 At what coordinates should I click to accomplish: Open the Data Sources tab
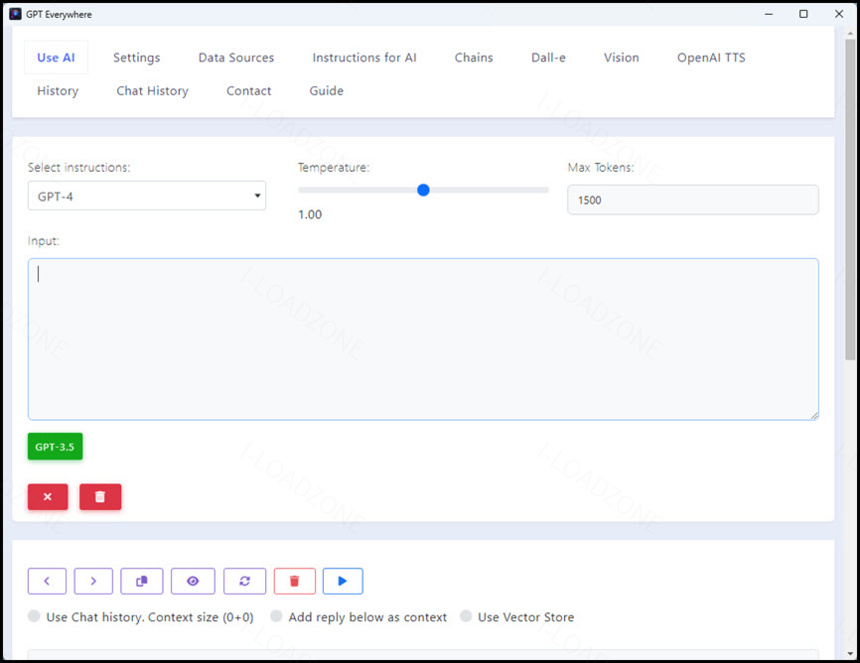pos(236,58)
